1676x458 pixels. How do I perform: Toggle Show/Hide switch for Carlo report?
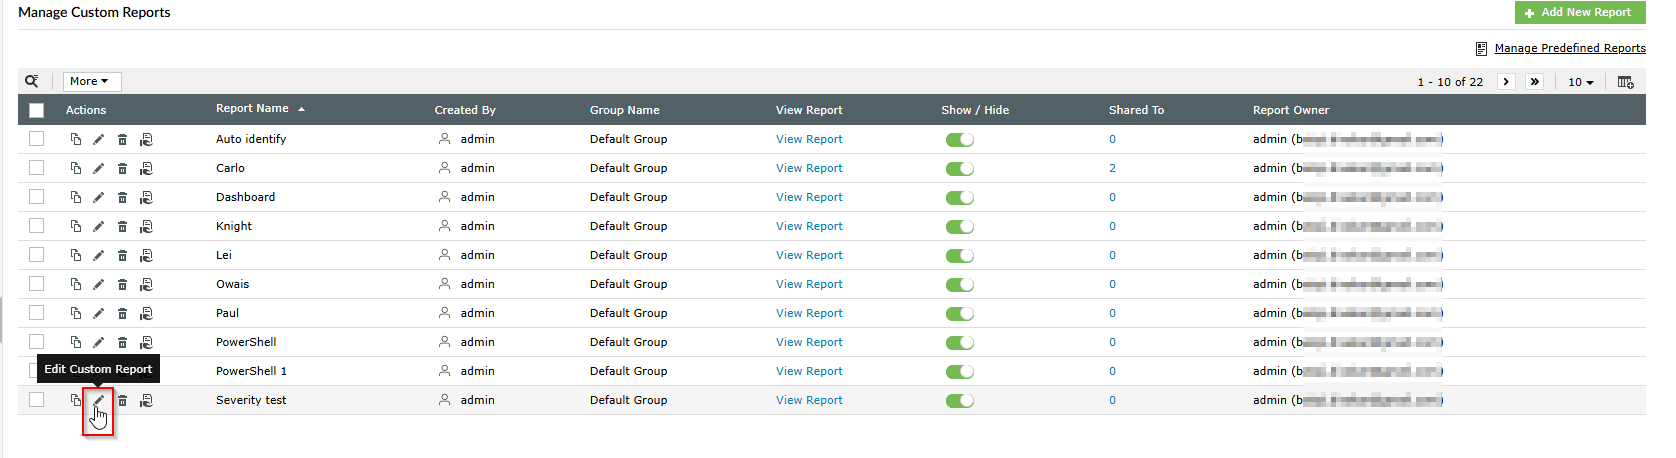point(959,168)
